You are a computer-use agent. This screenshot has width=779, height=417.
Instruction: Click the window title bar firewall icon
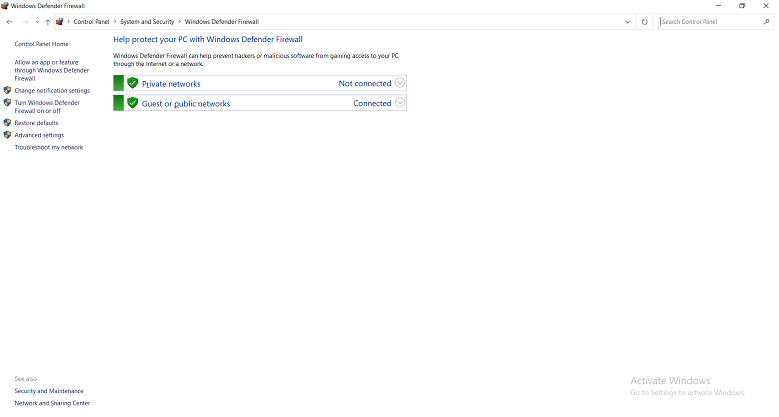(x=5, y=6)
